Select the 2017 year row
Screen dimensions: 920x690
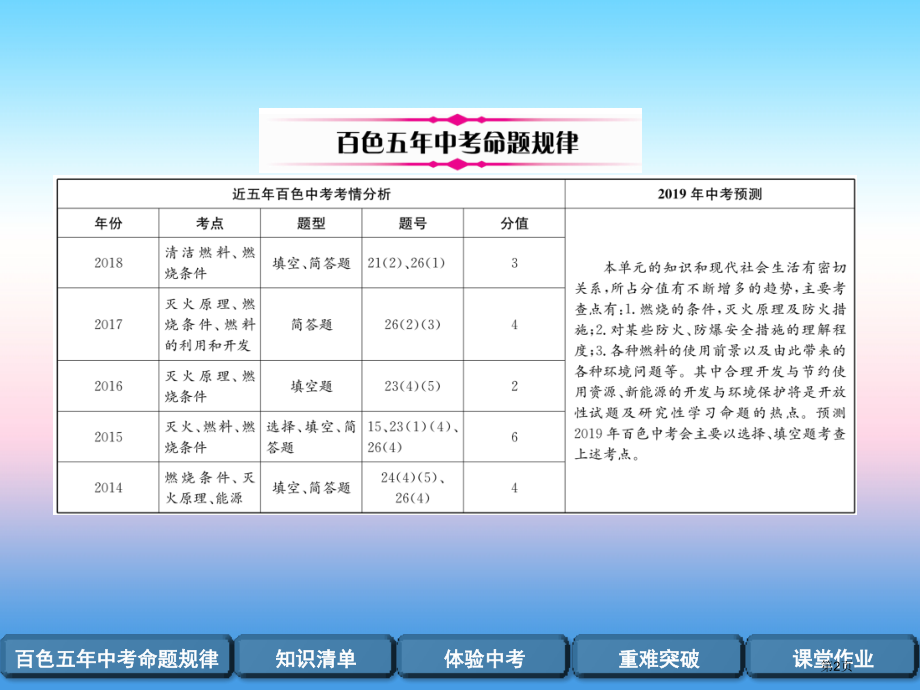click(107, 324)
